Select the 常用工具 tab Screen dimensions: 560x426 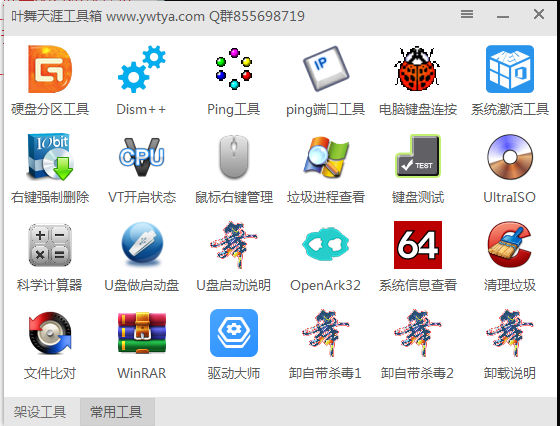[117, 412]
